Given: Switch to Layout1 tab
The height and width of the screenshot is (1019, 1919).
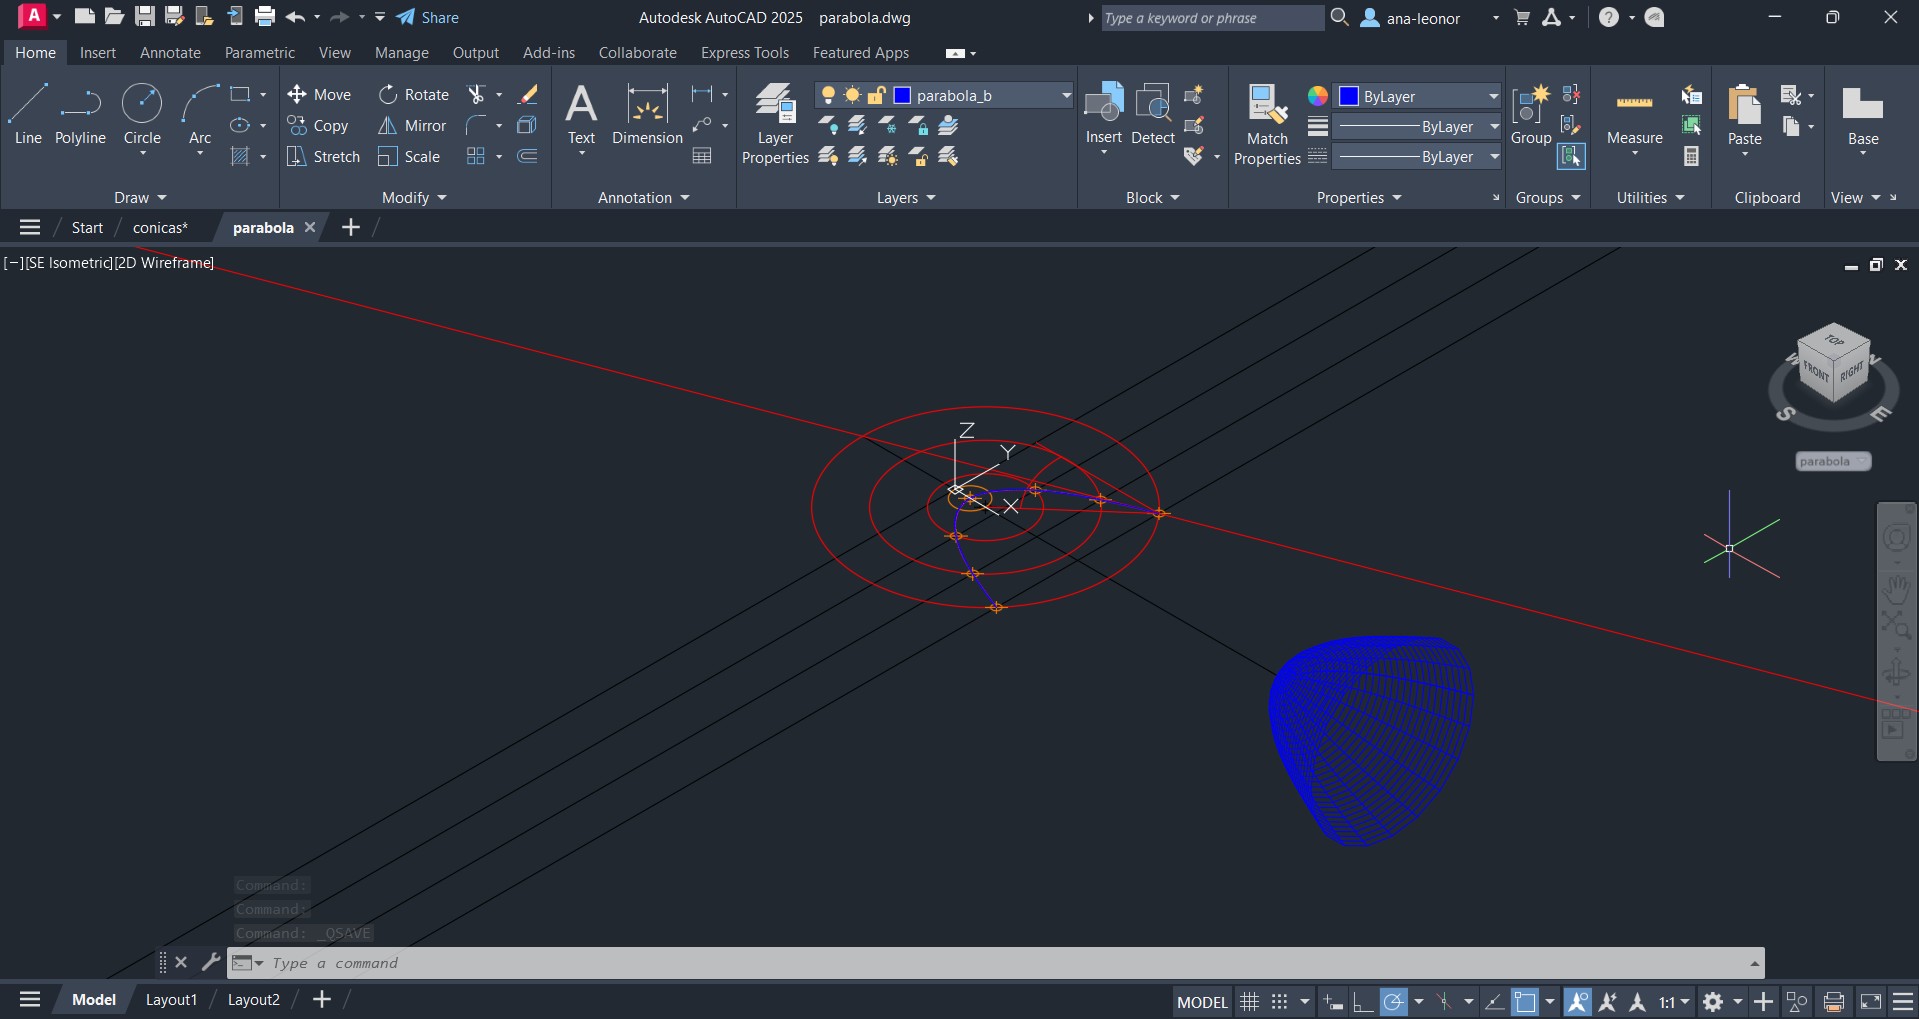Looking at the screenshot, I should tap(171, 1000).
